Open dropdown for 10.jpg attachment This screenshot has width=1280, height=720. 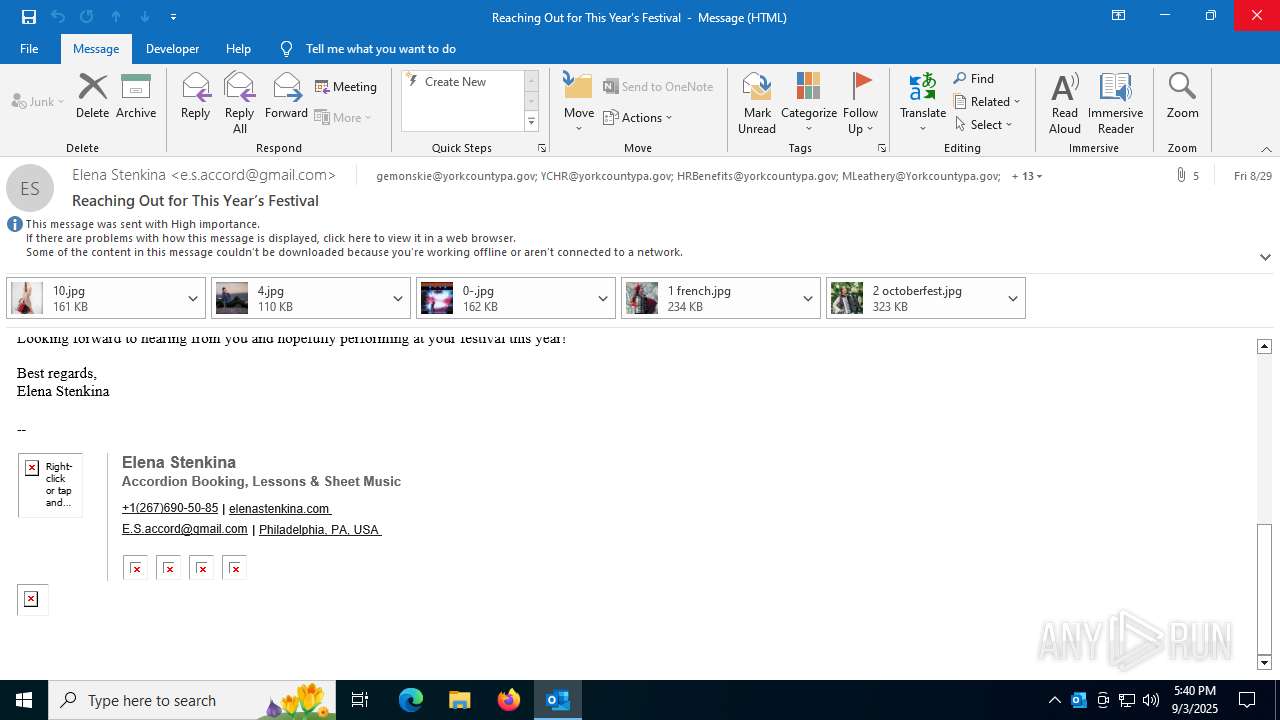(193, 298)
